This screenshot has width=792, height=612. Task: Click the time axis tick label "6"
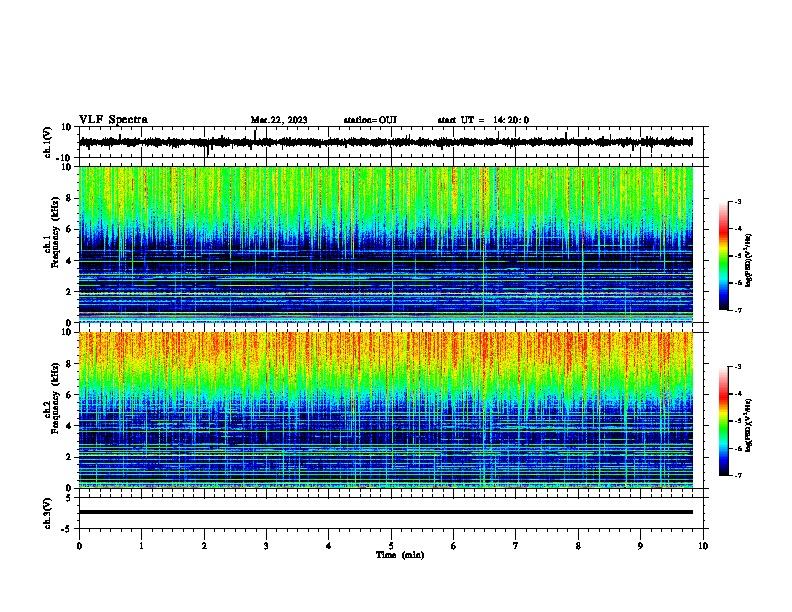(x=454, y=546)
